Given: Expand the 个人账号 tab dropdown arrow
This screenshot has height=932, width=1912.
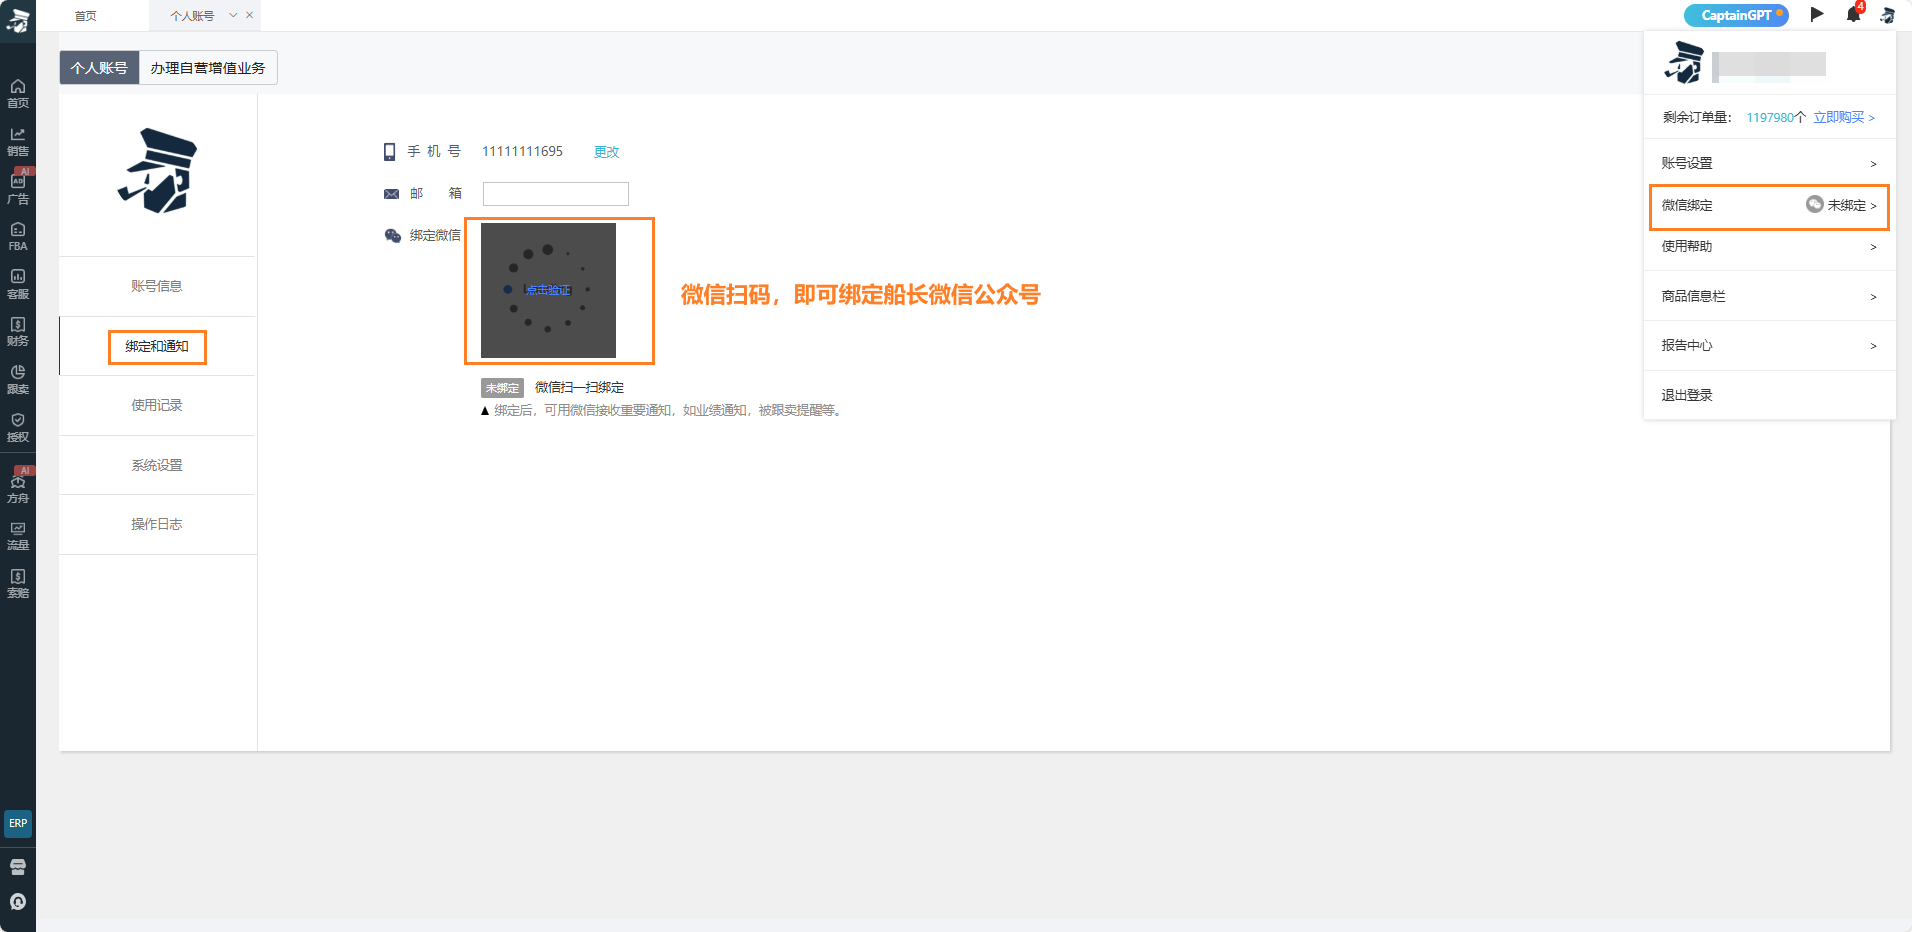Looking at the screenshot, I should [x=233, y=15].
